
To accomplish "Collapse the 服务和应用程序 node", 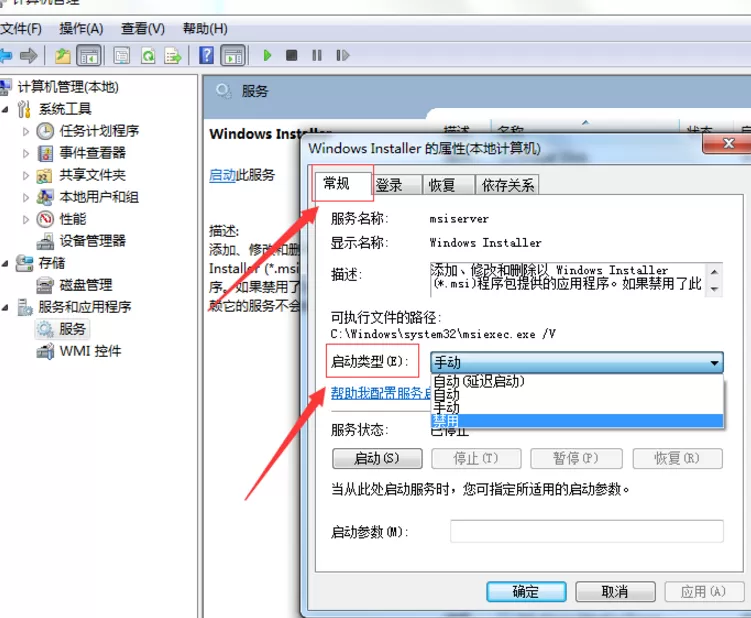I will (x=5, y=308).
